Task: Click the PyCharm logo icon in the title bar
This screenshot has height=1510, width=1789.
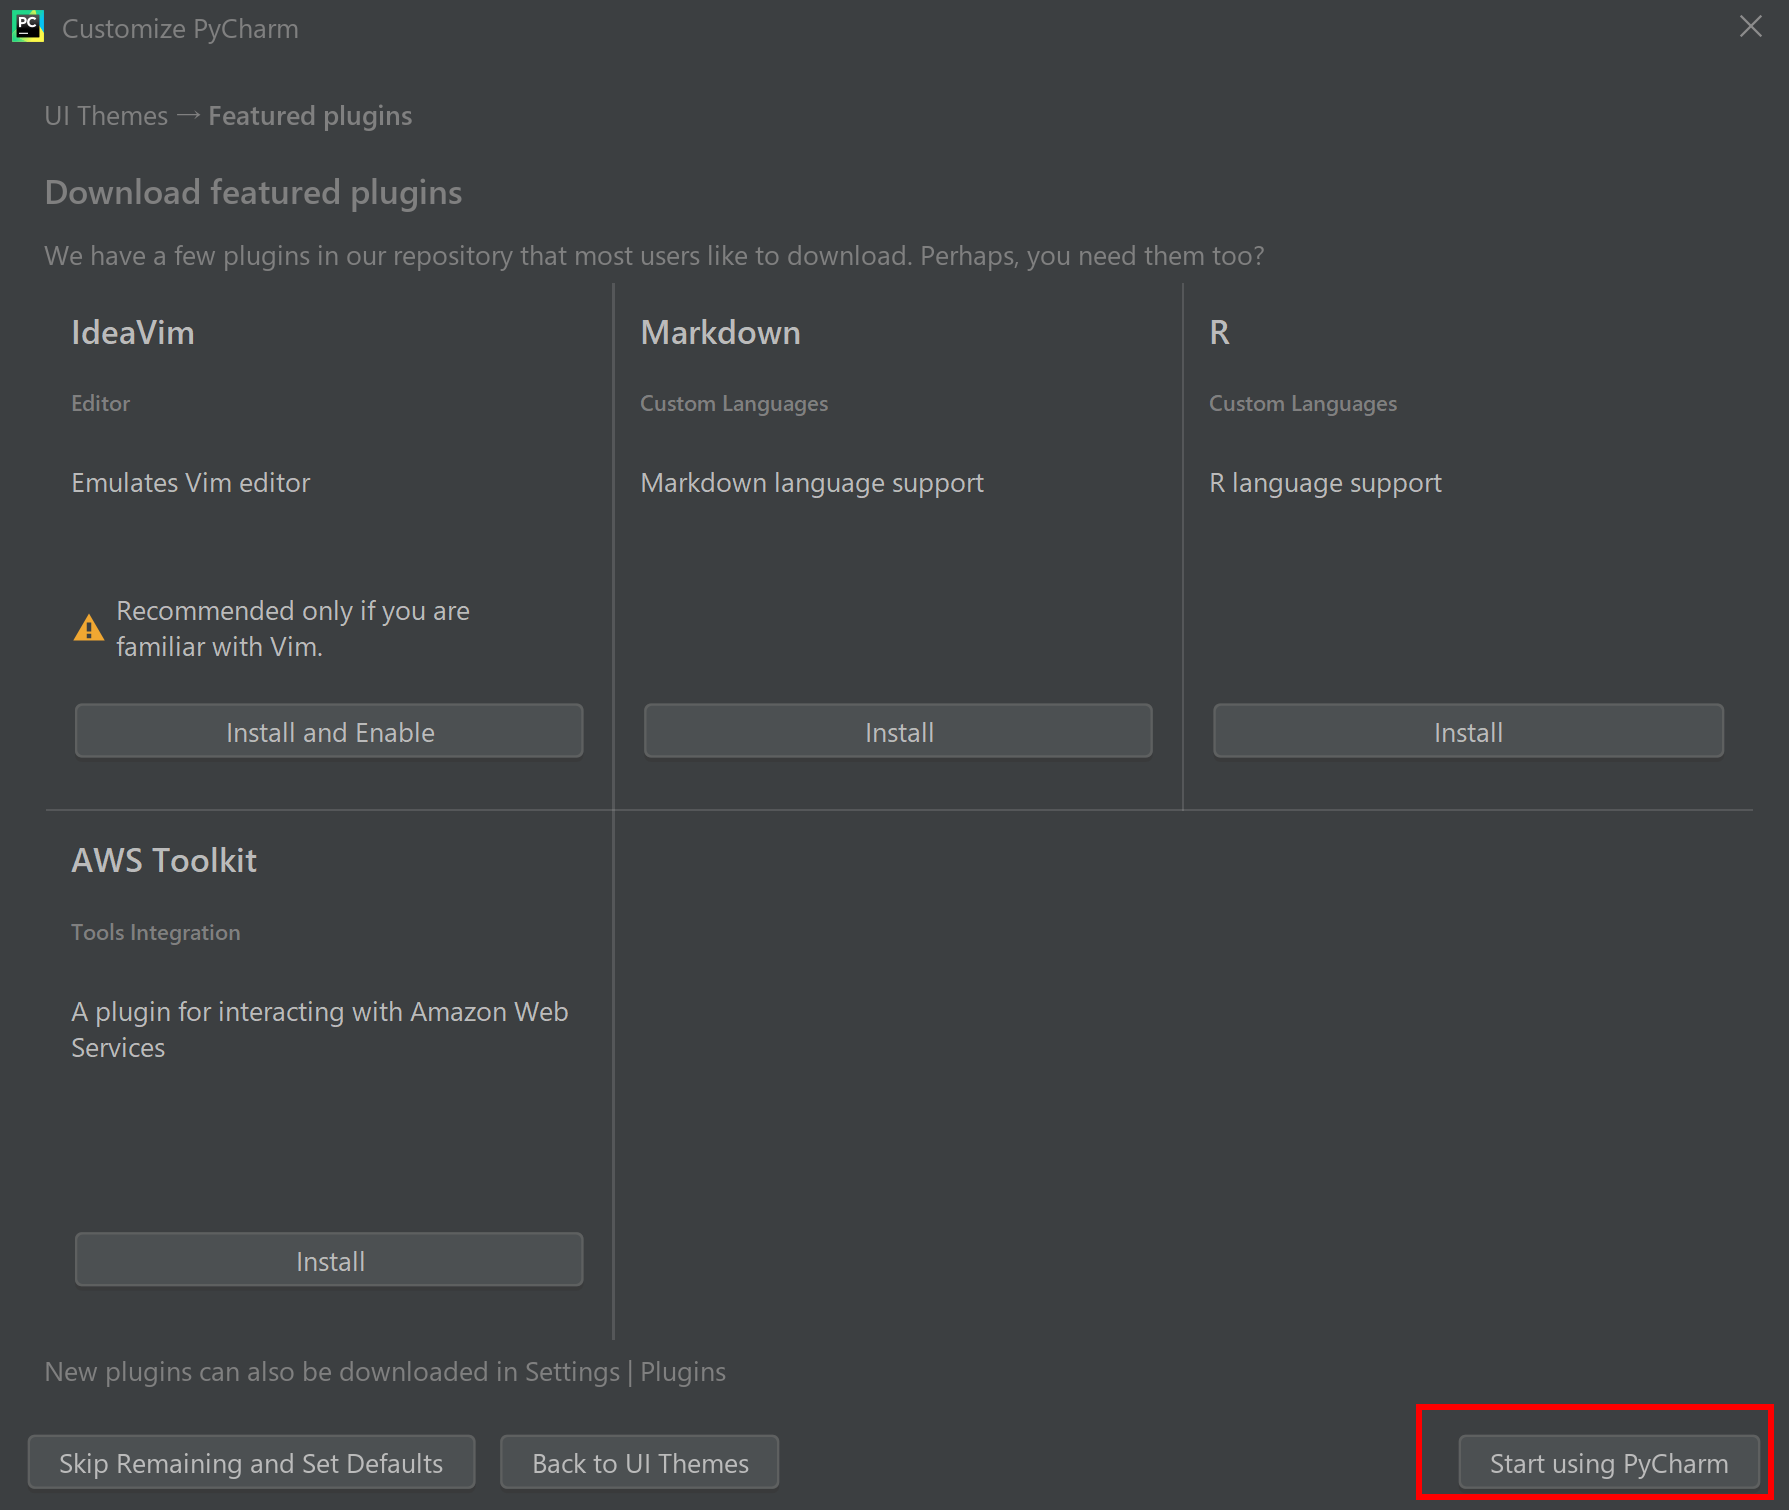Action: 28,27
